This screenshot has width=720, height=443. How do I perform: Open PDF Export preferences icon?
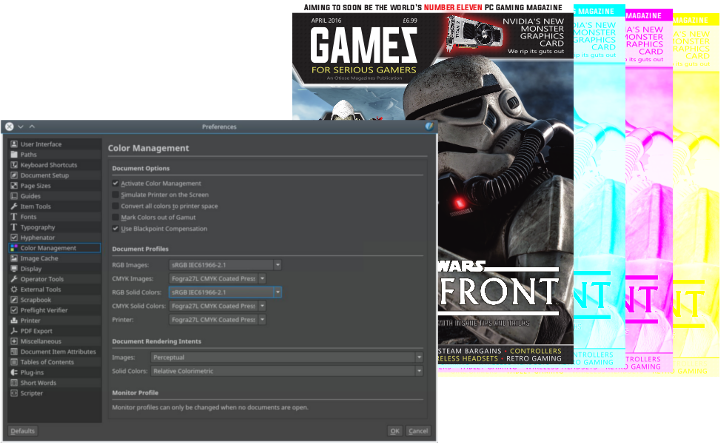point(14,331)
